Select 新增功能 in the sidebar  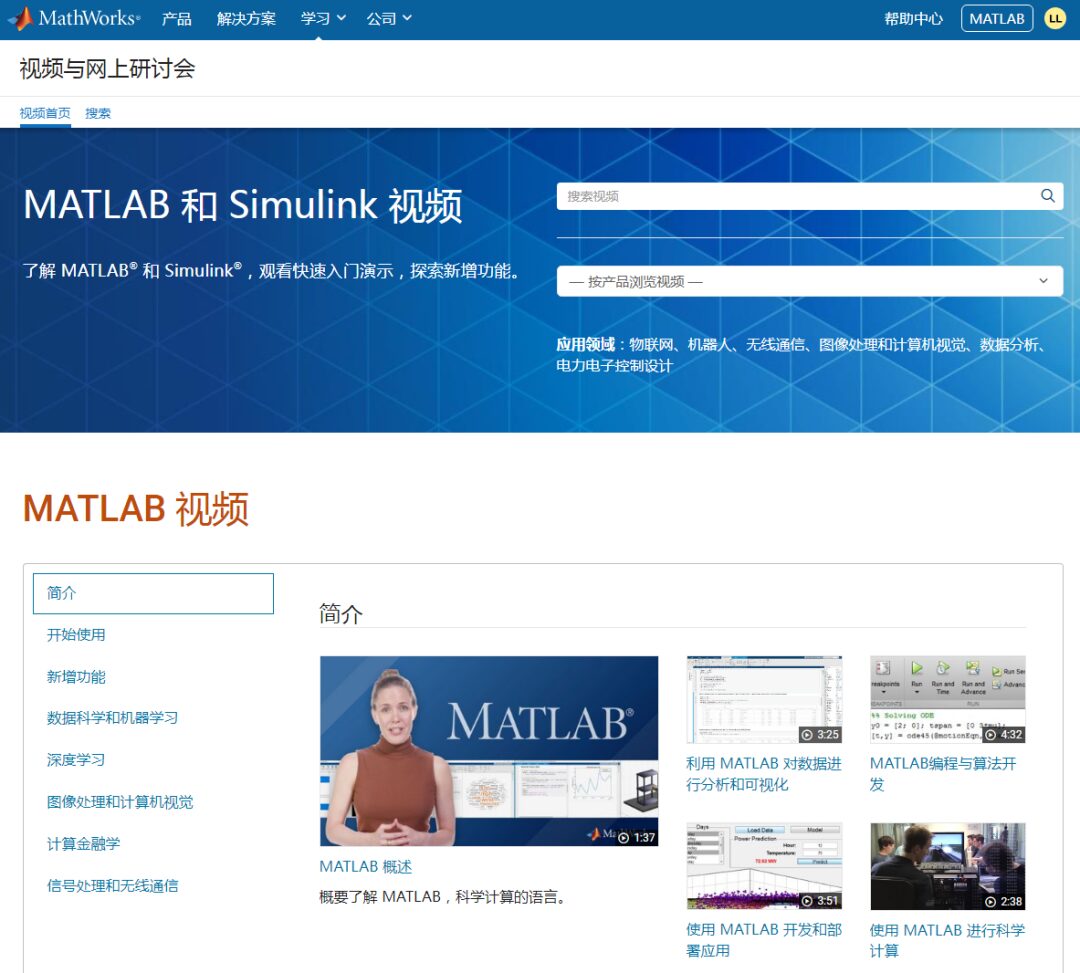pos(76,677)
